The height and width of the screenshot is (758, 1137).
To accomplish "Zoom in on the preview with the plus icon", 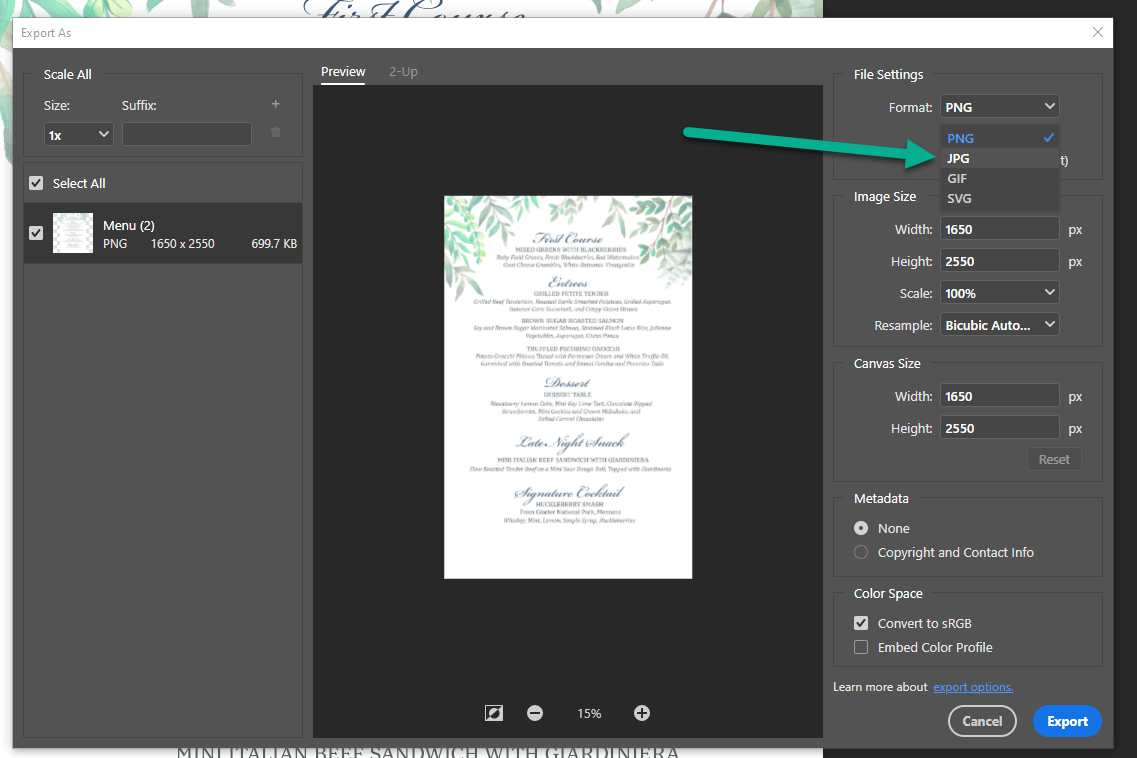I will pyautogui.click(x=641, y=713).
